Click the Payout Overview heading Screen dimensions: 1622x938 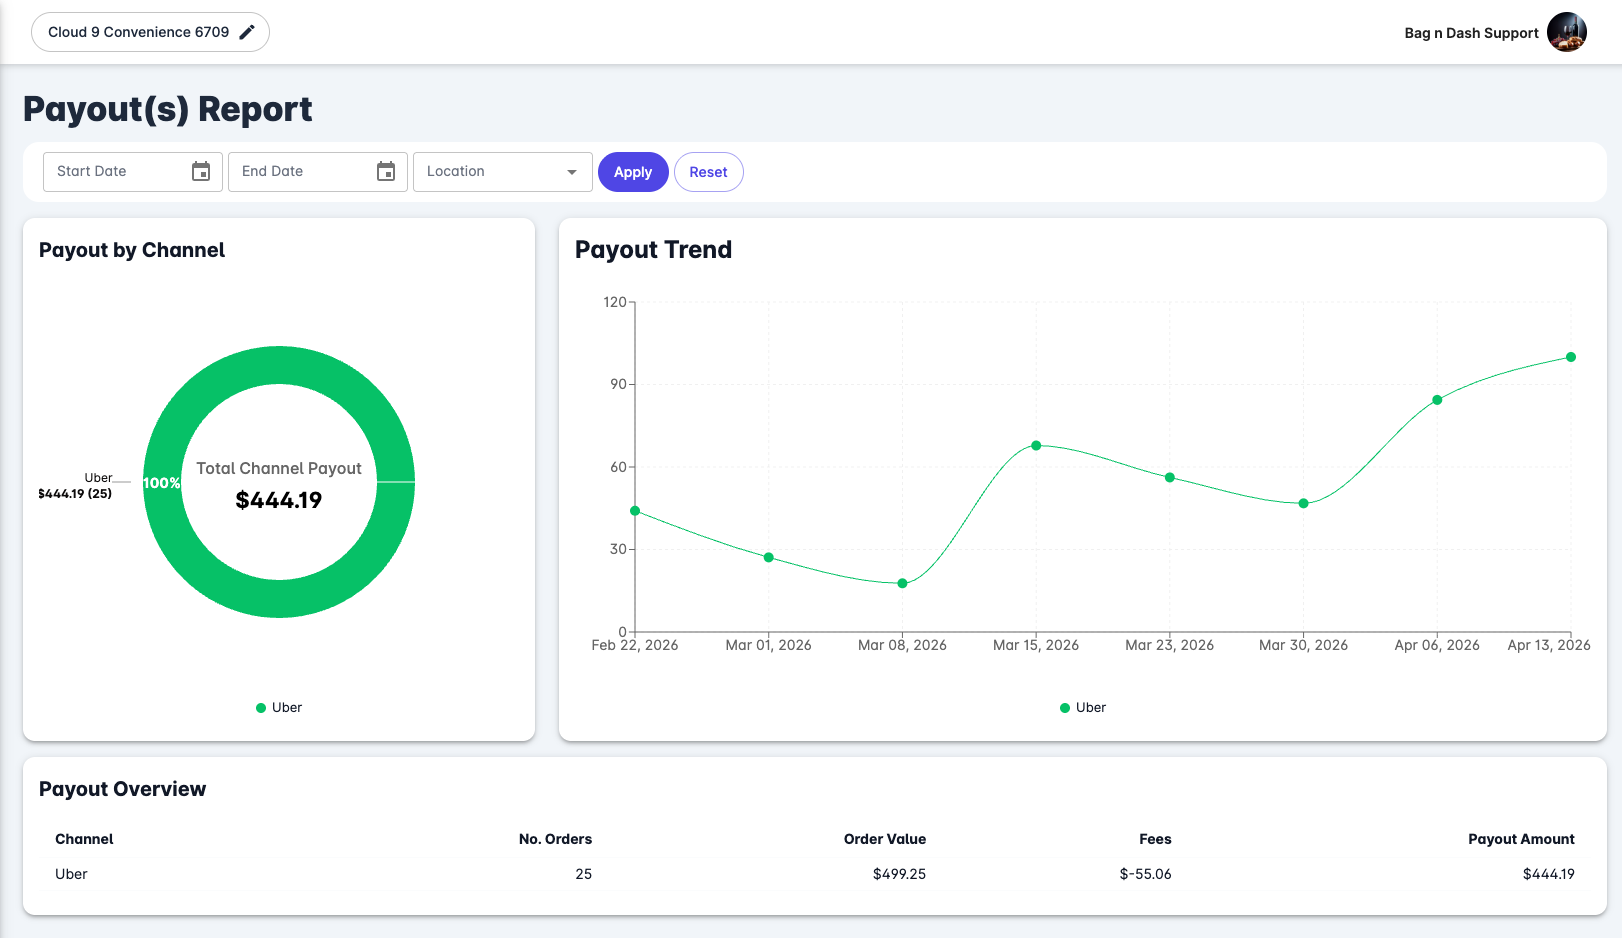(x=122, y=789)
